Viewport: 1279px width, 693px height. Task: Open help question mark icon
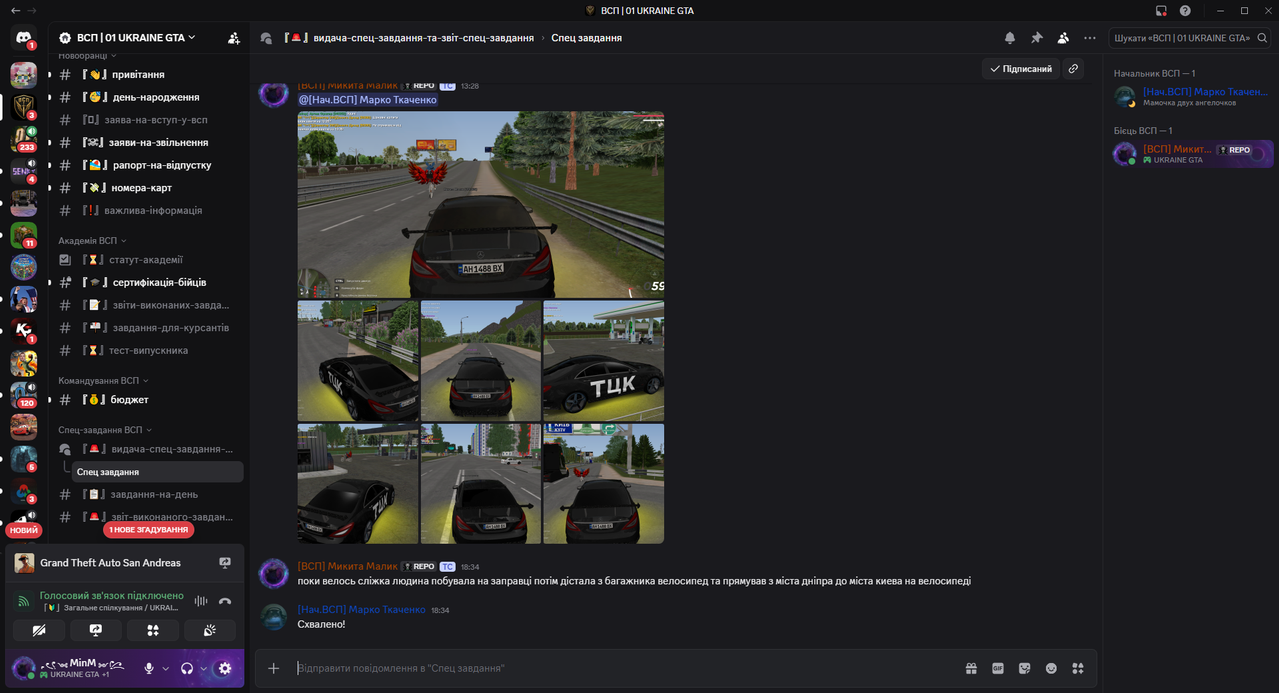[x=1185, y=10]
